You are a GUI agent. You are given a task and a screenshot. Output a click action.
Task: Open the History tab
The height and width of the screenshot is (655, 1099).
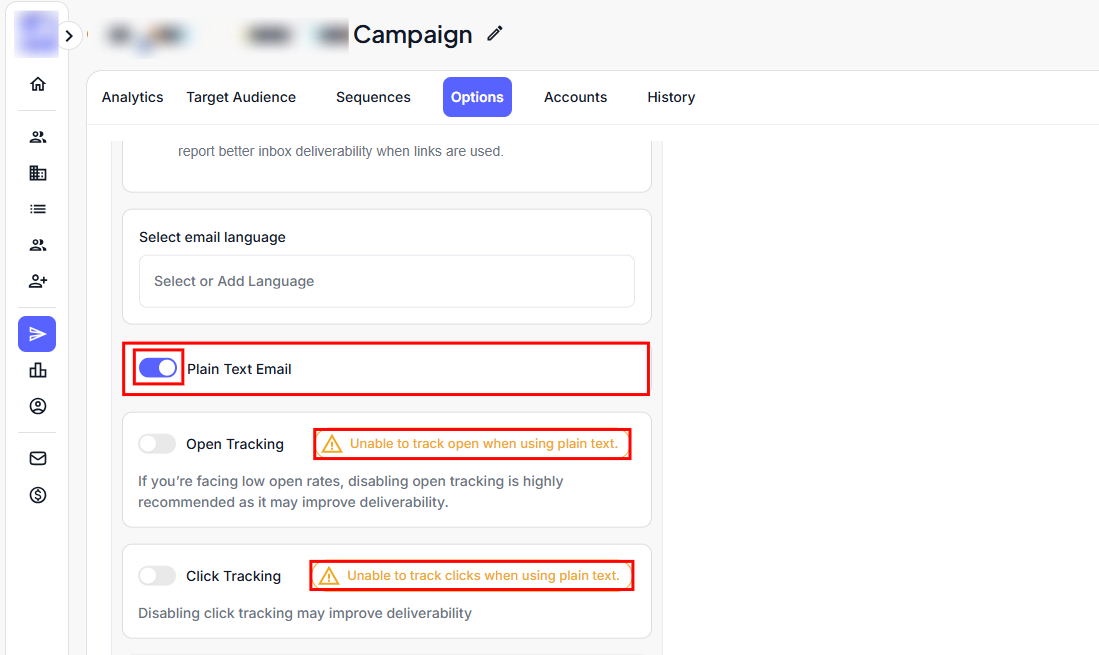pyautogui.click(x=671, y=97)
